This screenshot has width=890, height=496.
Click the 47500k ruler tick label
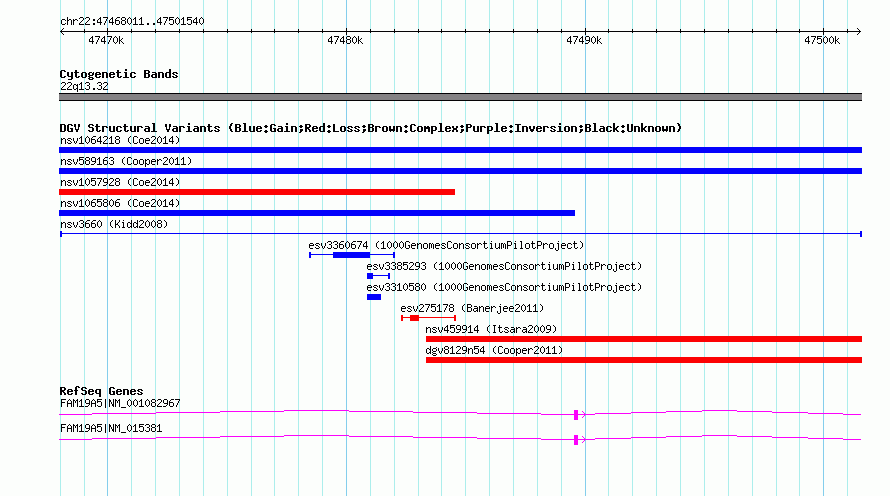[822, 40]
